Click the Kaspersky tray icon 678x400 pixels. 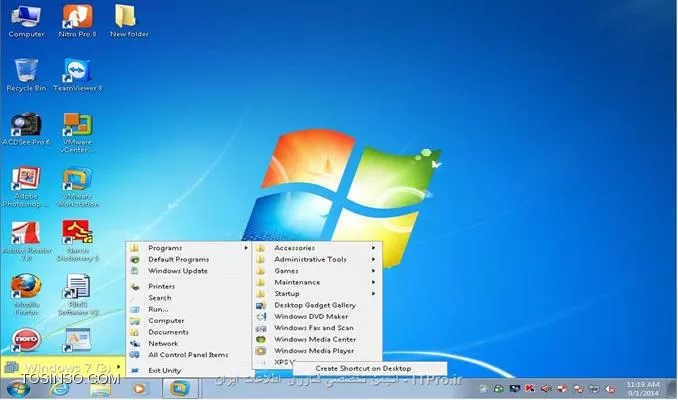pyautogui.click(x=530, y=388)
